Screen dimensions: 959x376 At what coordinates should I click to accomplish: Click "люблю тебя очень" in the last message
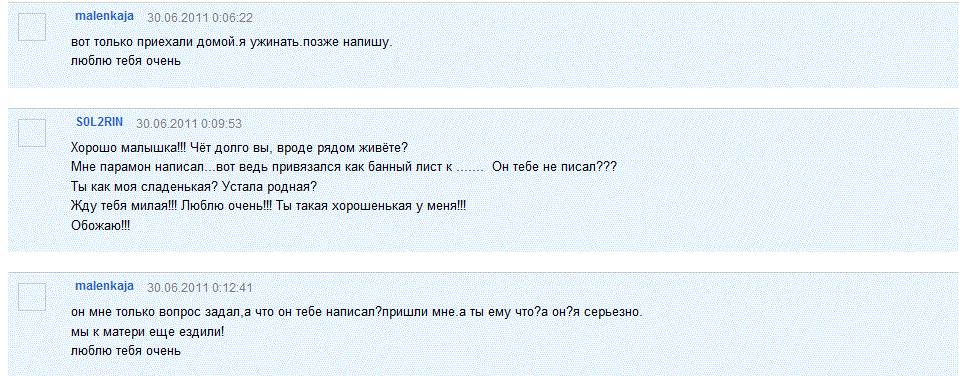pyautogui.click(x=126, y=351)
